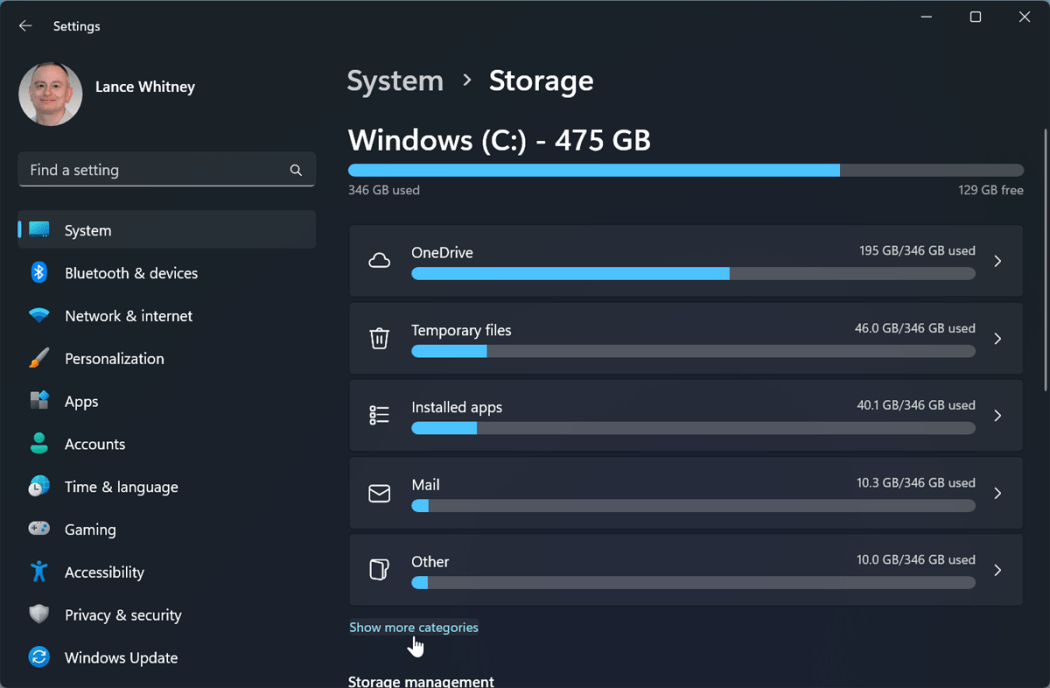Minimize the Settings window
The width and height of the screenshot is (1050, 688).
[926, 17]
